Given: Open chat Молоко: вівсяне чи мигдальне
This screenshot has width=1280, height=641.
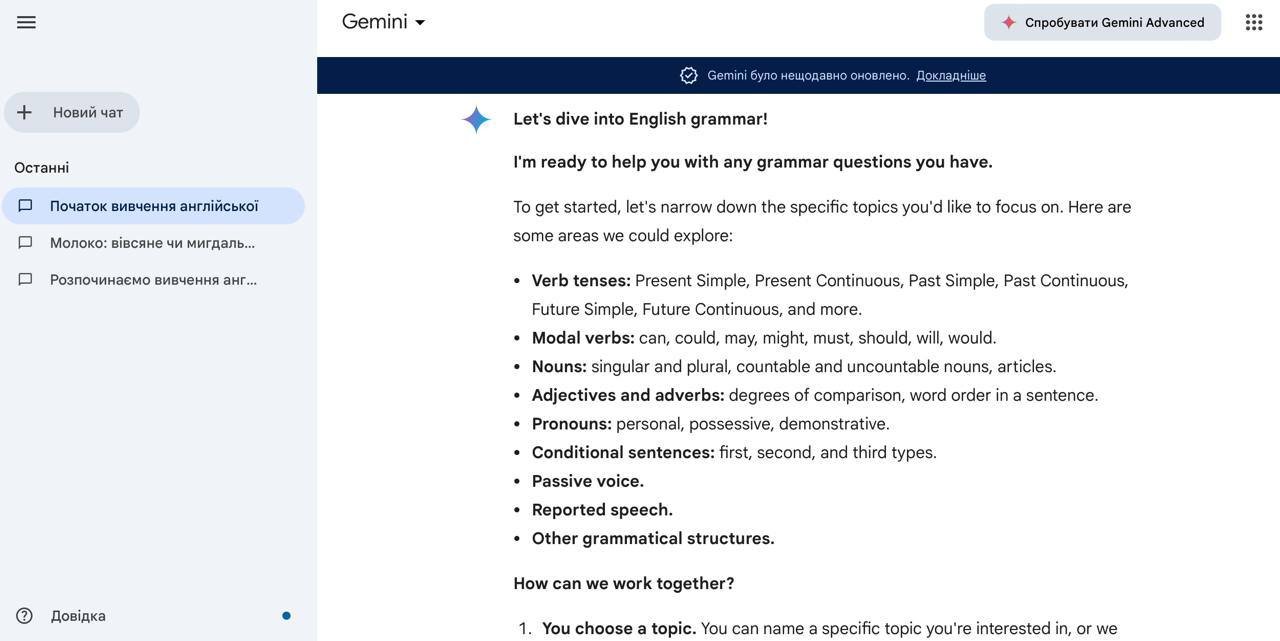Looking at the screenshot, I should coord(153,243).
